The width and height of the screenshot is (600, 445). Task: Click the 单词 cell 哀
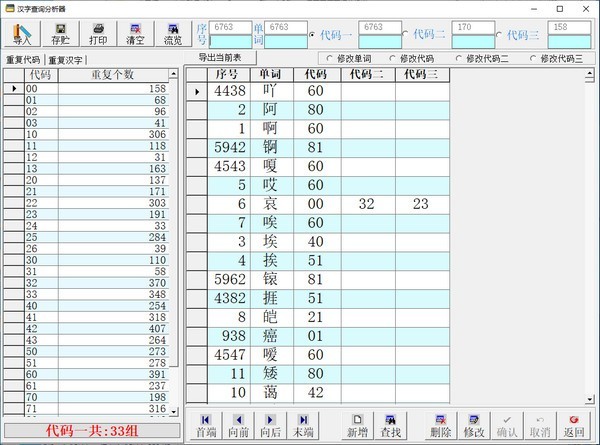pos(272,204)
